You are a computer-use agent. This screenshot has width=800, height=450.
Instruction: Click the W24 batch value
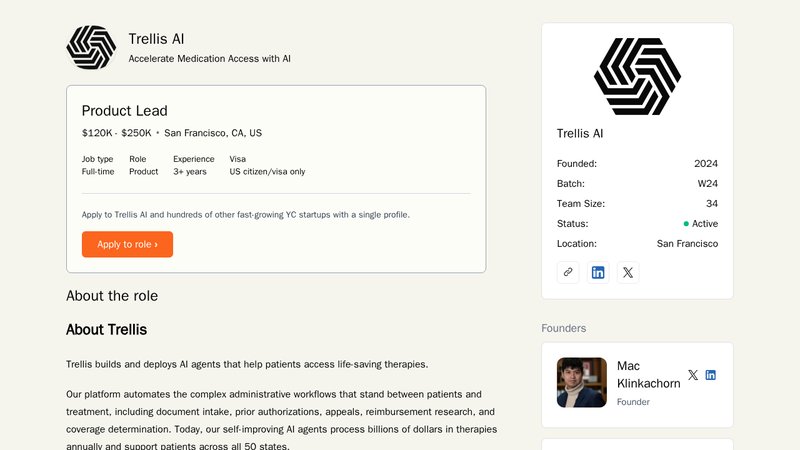click(708, 184)
